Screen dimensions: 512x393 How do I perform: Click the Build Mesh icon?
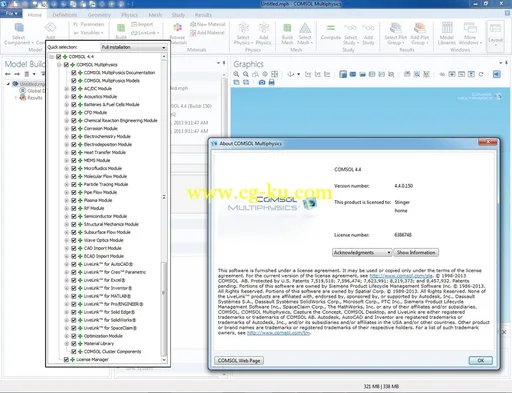pos(287,28)
